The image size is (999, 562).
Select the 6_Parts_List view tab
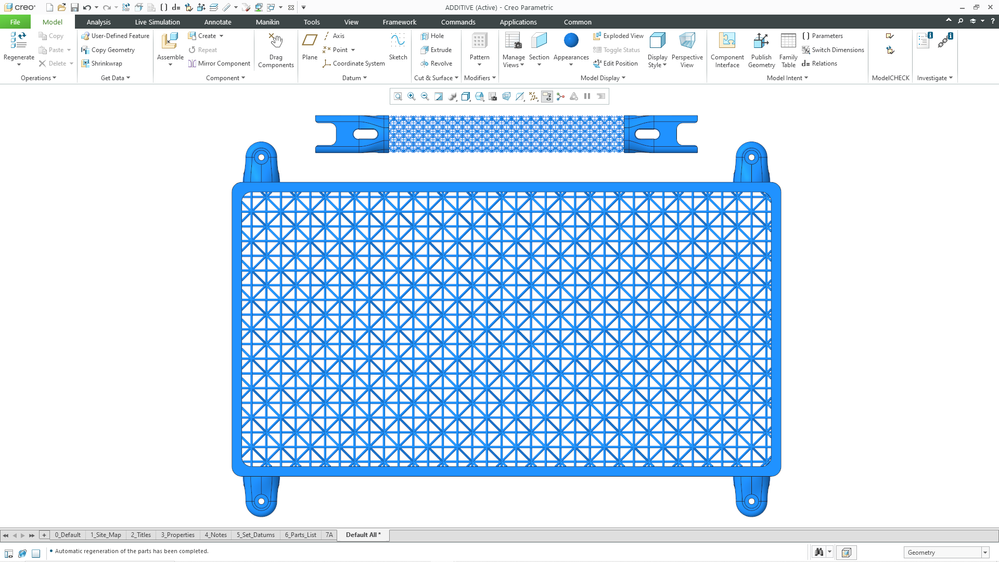click(300, 535)
